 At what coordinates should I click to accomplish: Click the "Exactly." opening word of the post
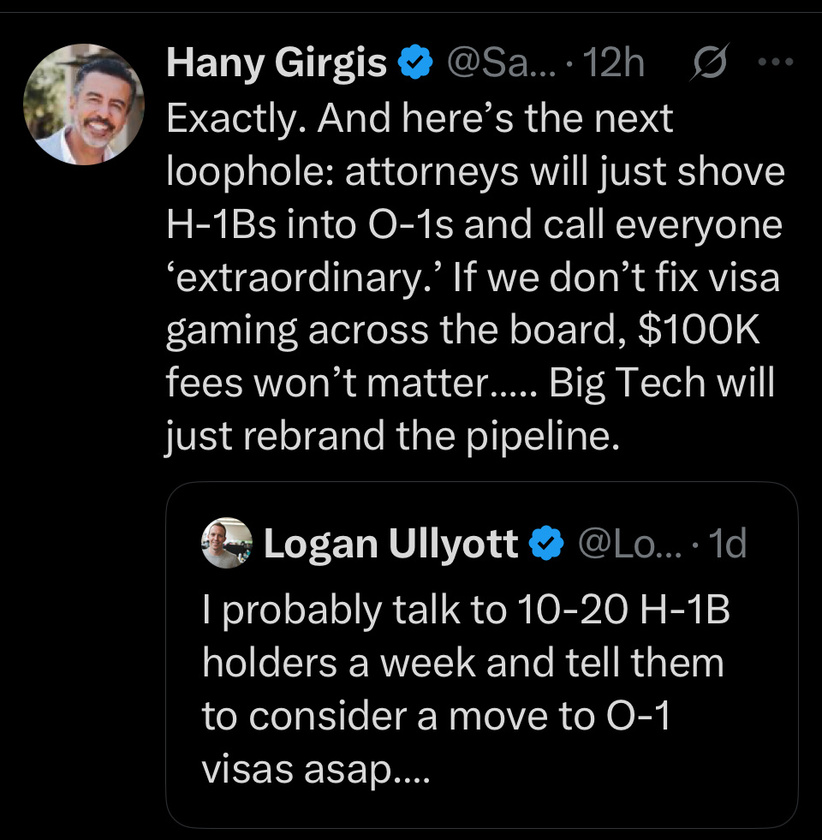coord(235,118)
